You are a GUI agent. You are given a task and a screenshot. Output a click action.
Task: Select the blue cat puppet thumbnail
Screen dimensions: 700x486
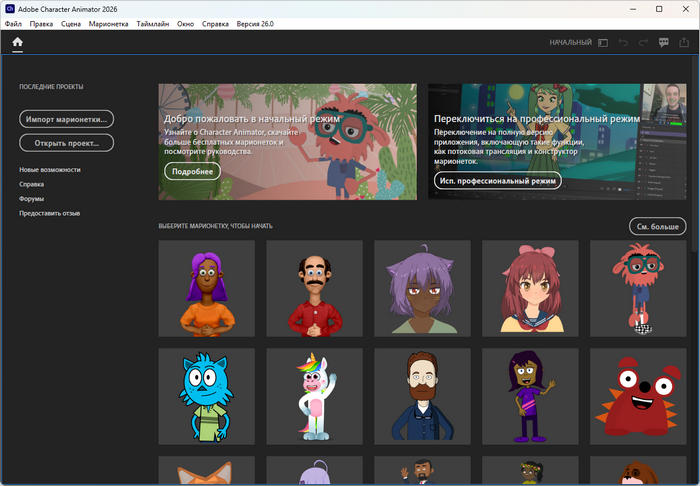point(208,396)
